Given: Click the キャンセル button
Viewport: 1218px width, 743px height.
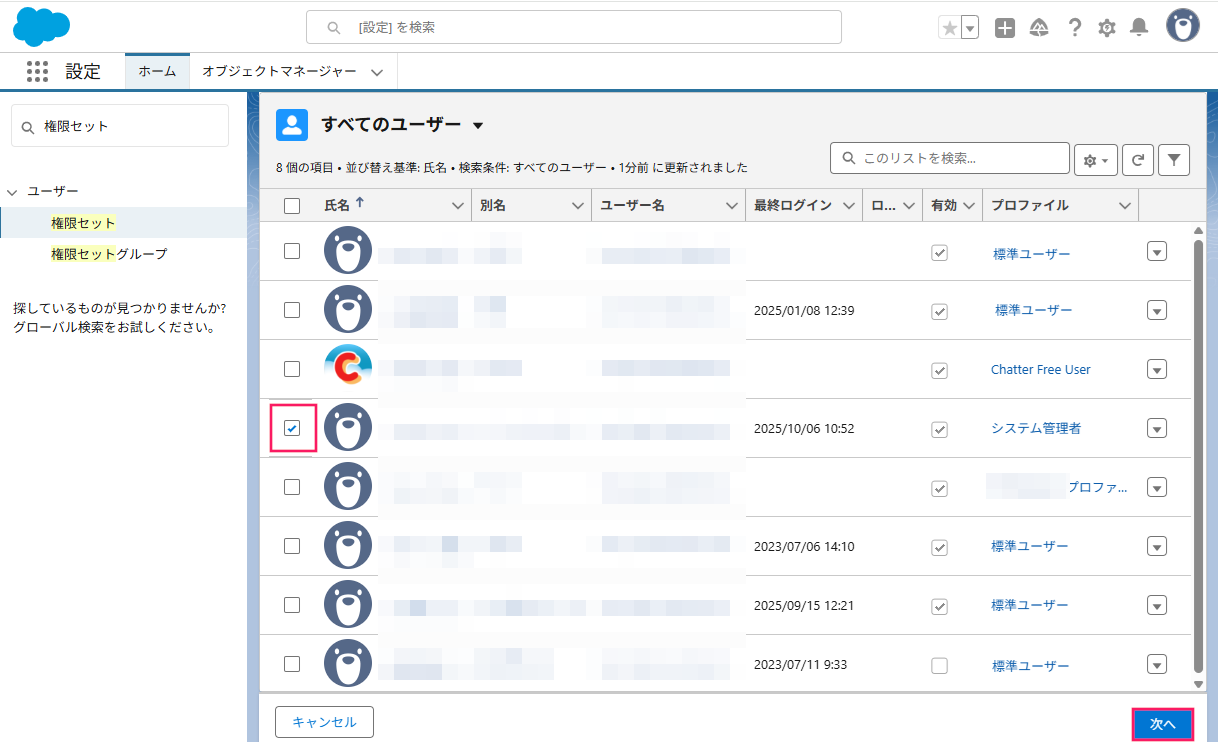Looking at the screenshot, I should click(324, 722).
